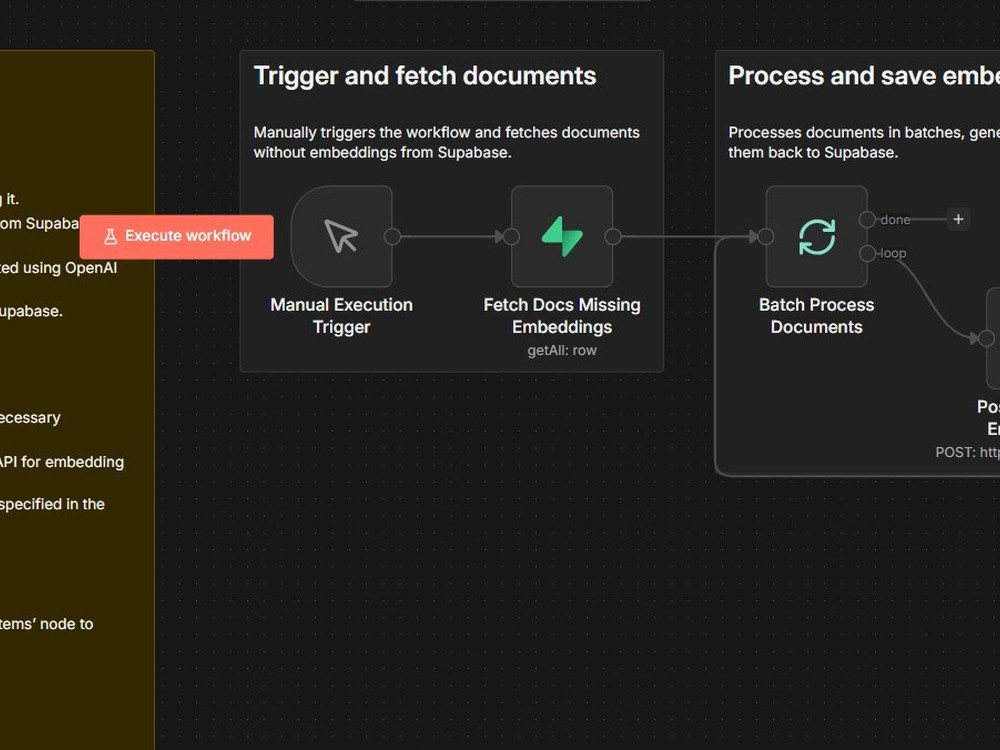The image size is (1000, 750).
Task: Click the 'using OpenAI' text in yellow note
Action: point(70,268)
